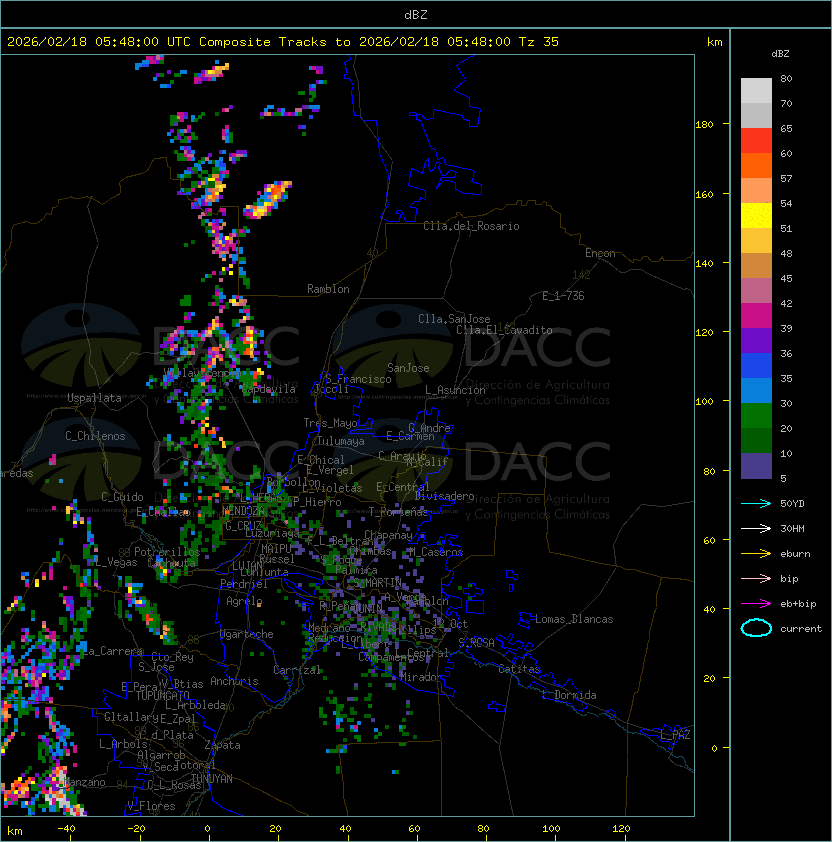
Task: Click the 'La_Carrera' place label
Action: click(x=112, y=651)
